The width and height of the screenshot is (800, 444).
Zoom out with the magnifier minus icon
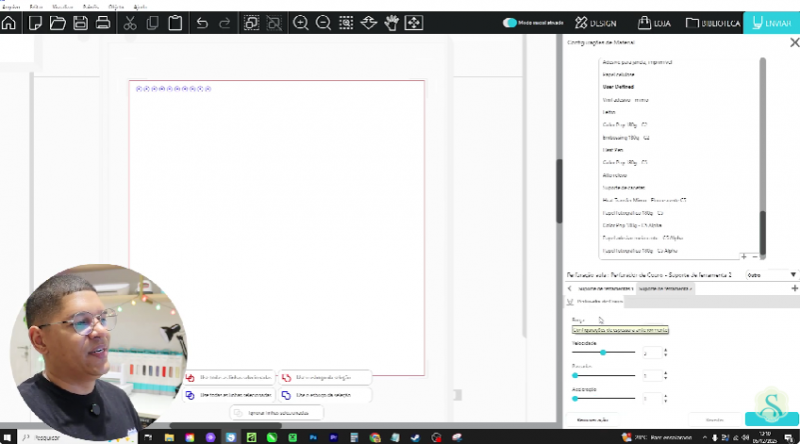coord(323,23)
